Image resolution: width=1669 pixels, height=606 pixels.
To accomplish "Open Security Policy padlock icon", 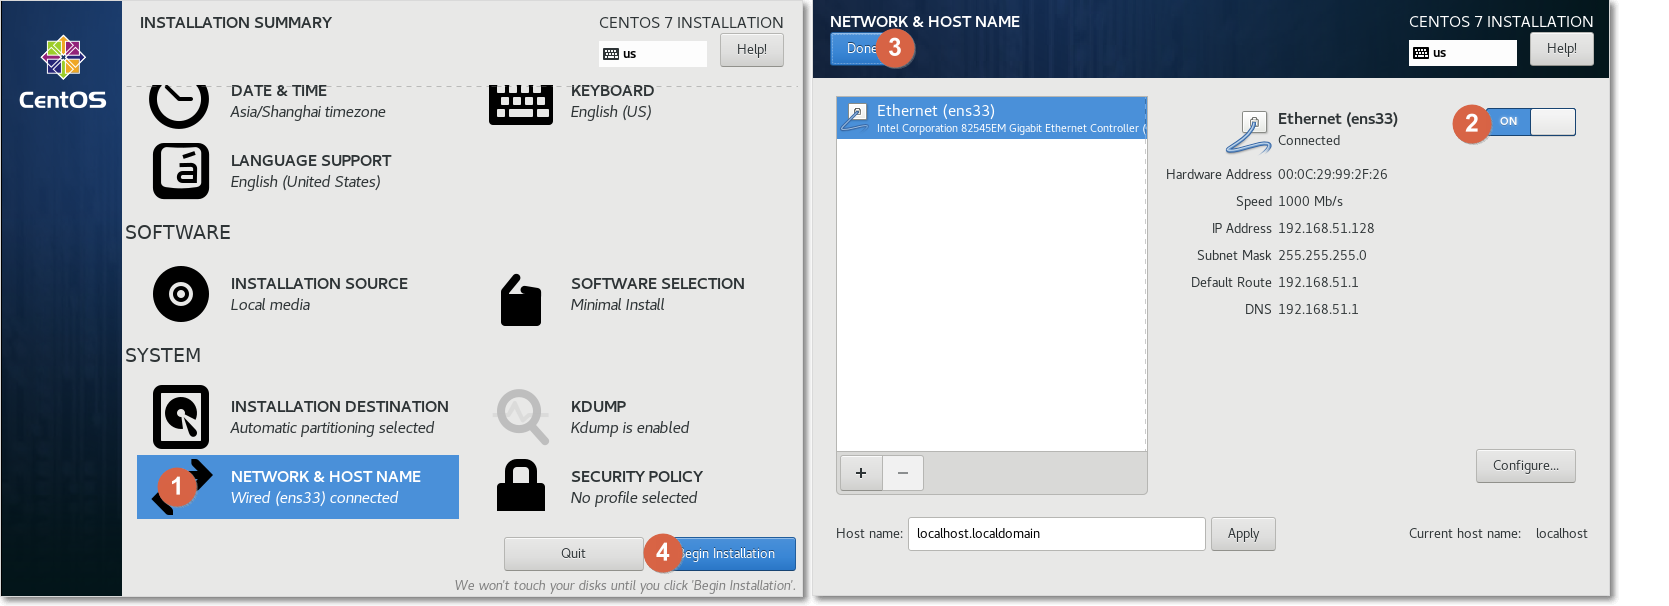I will tap(521, 485).
